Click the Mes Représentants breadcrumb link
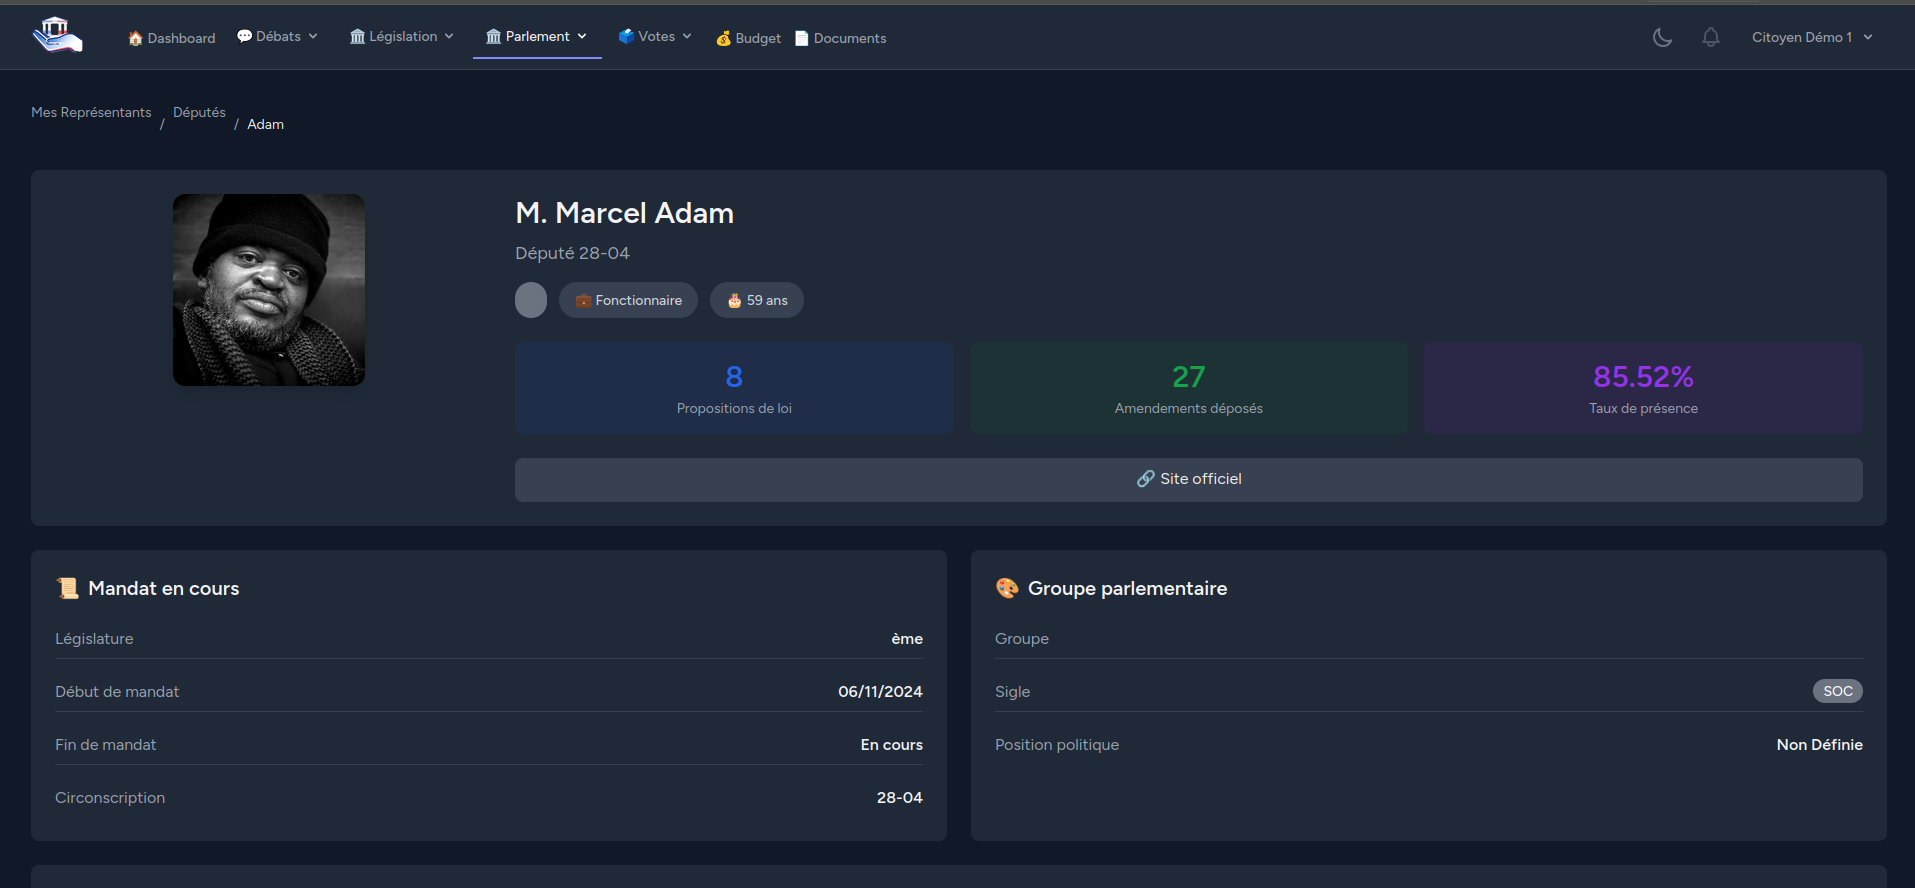 [x=91, y=112]
